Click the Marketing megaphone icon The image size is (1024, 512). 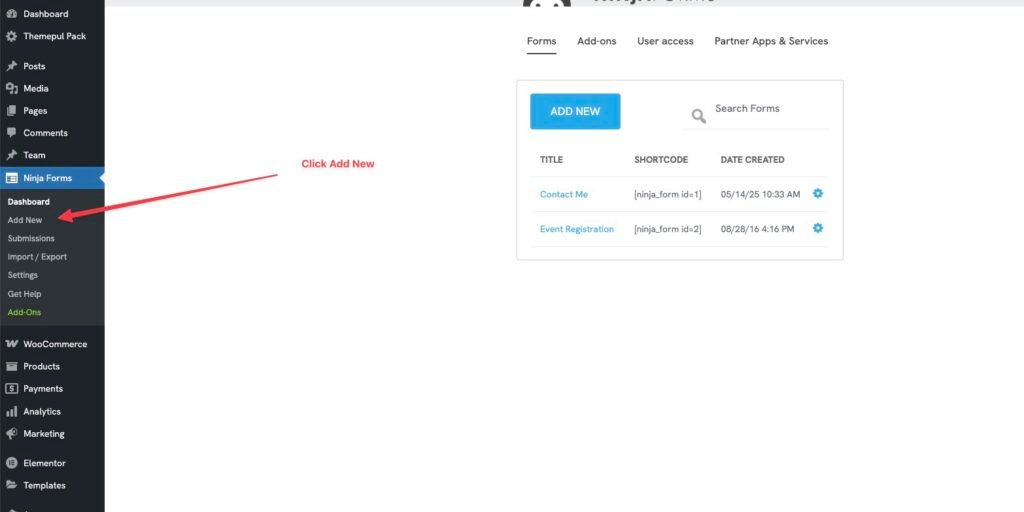pos(11,434)
